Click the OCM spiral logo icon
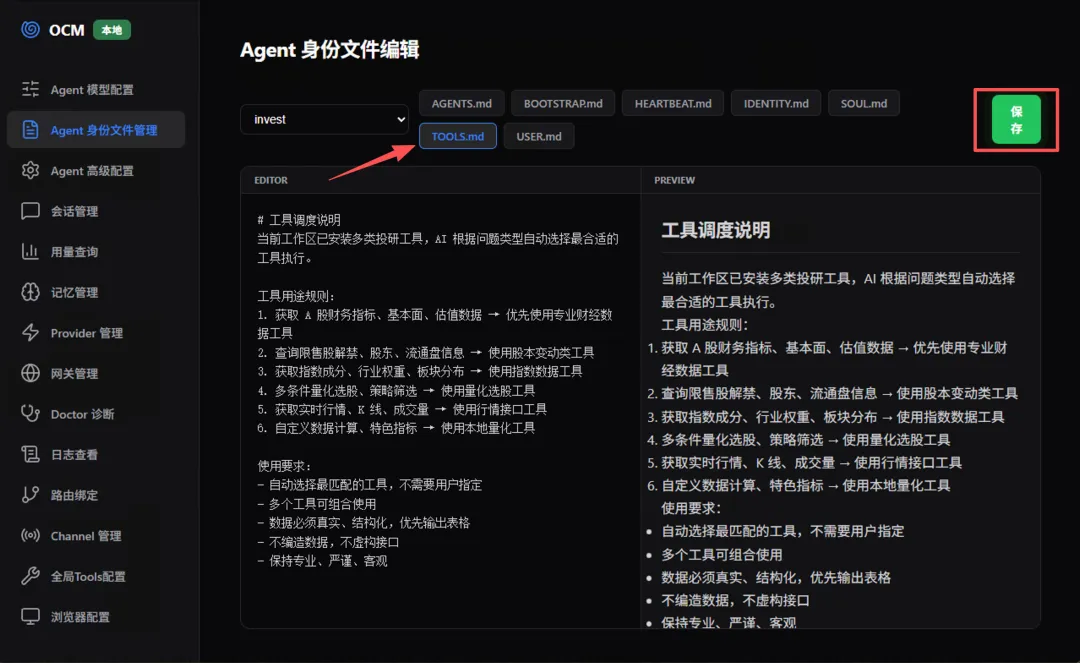1080x663 pixels. pos(30,30)
